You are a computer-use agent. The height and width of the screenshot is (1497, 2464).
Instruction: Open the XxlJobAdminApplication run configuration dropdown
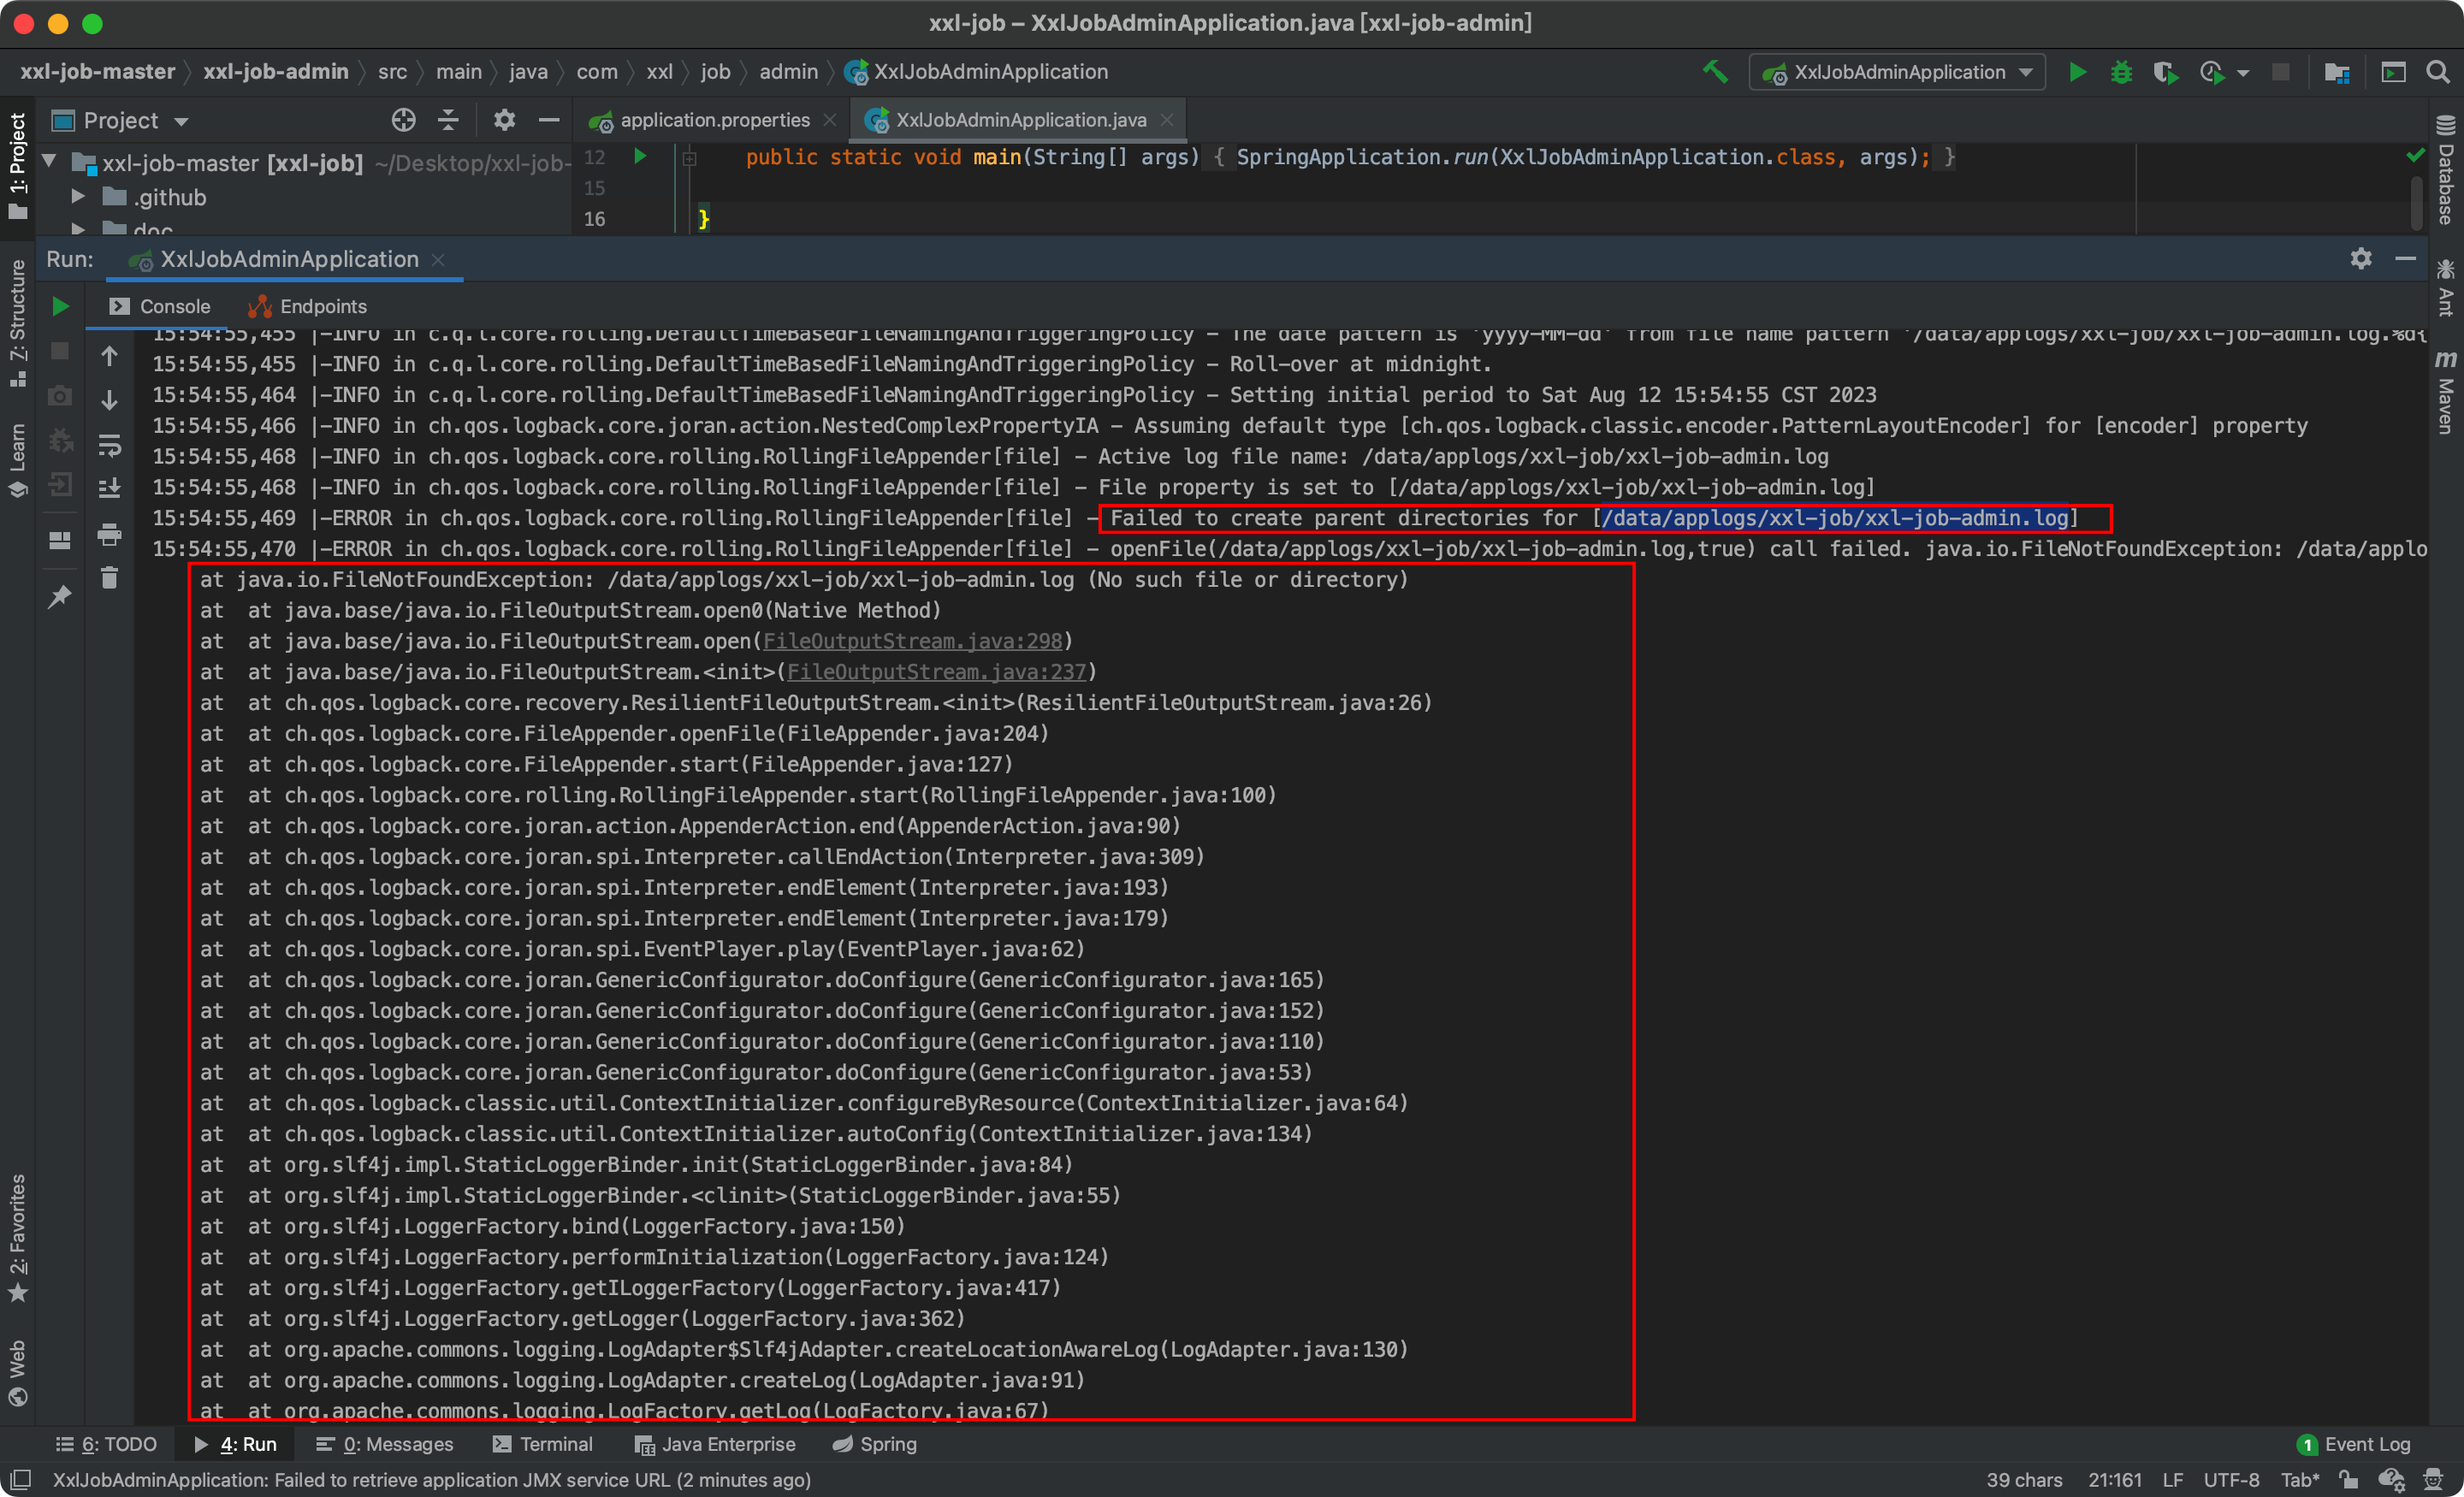tap(1897, 72)
